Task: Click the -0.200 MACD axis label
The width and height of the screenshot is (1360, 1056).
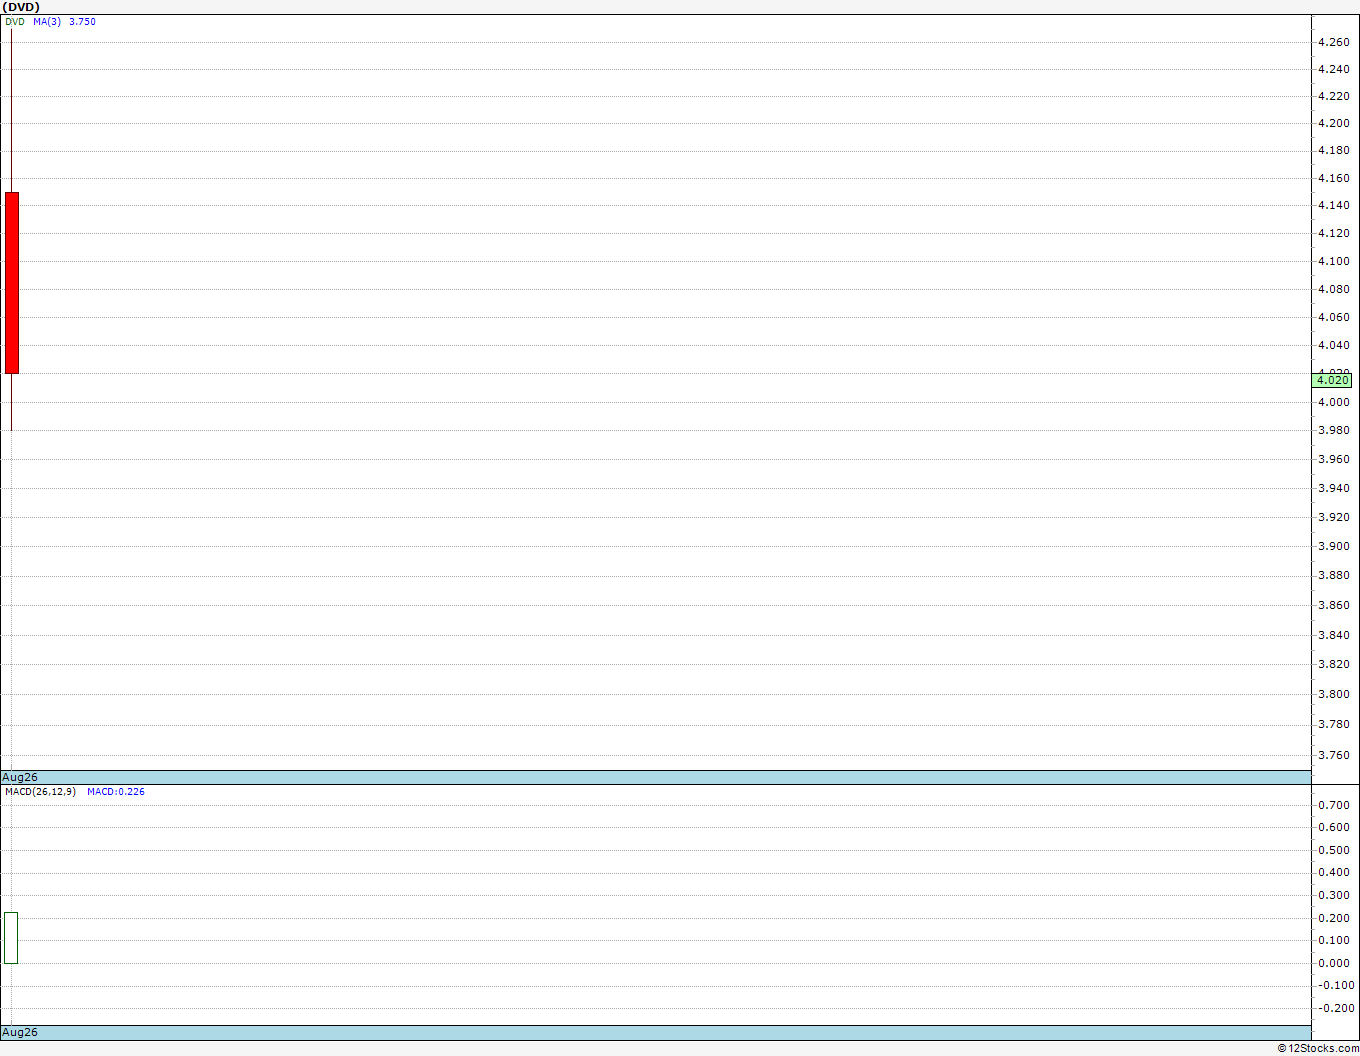Action: pyautogui.click(x=1334, y=1008)
